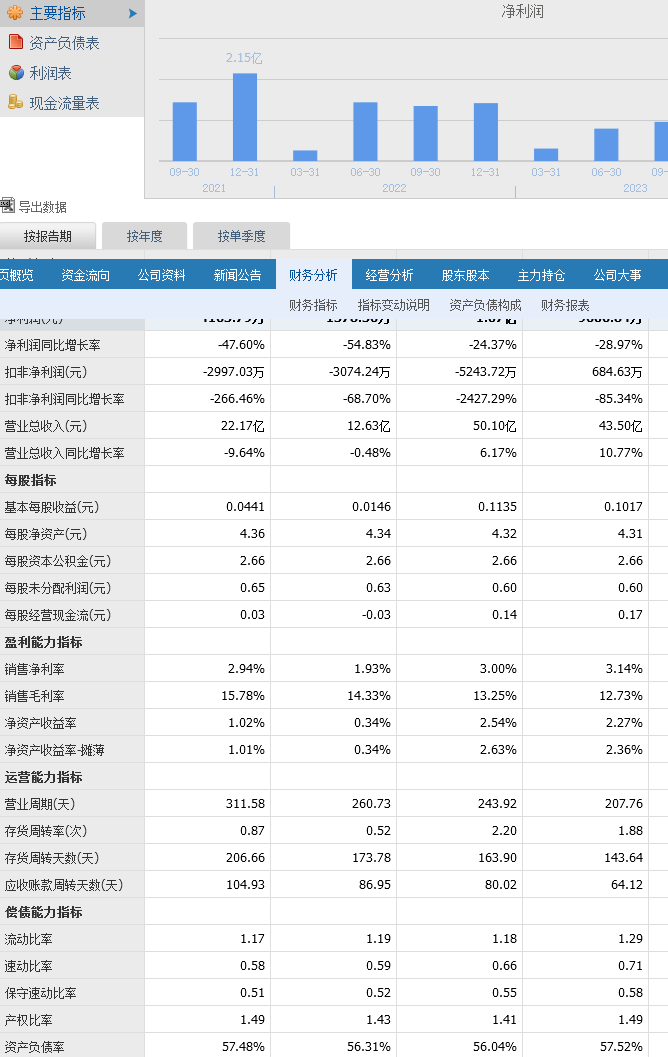Click the 资产负债表 red document icon
Screen dimensions: 668x1057
pyautogui.click(x=16, y=42)
